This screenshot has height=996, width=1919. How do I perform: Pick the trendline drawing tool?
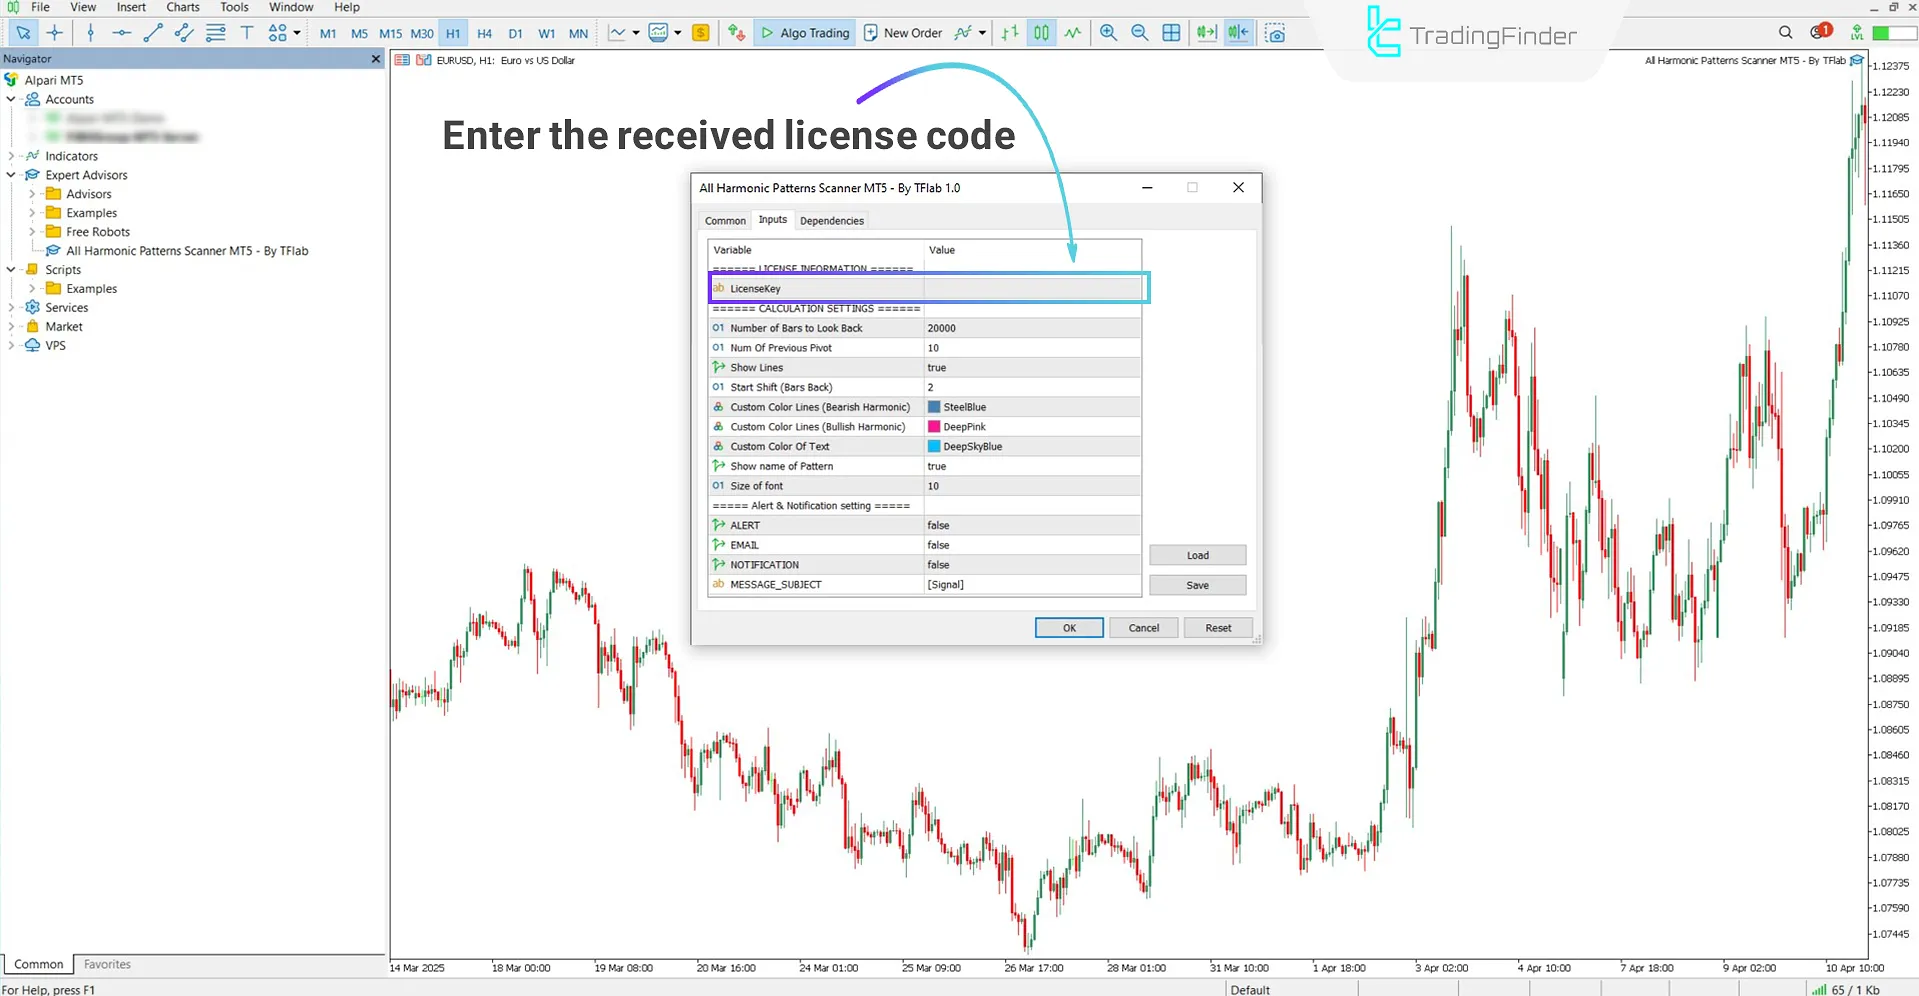coord(152,33)
